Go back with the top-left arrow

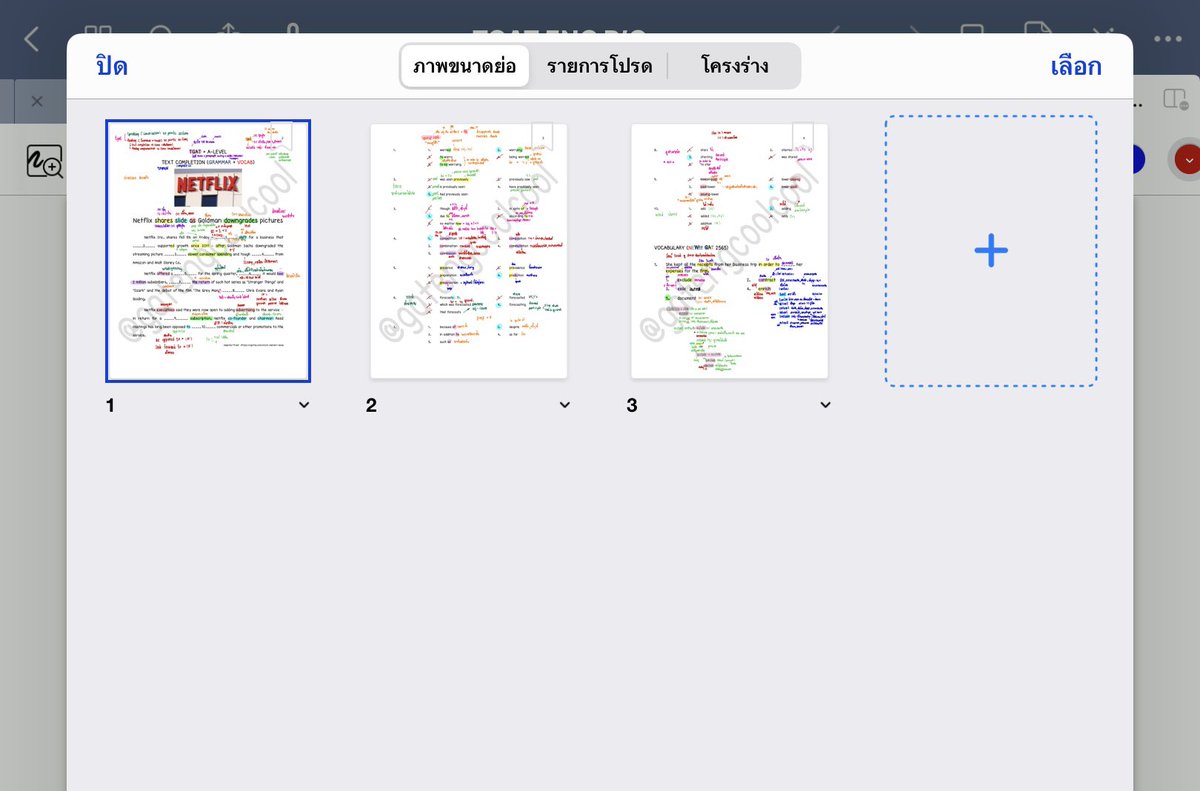32,38
